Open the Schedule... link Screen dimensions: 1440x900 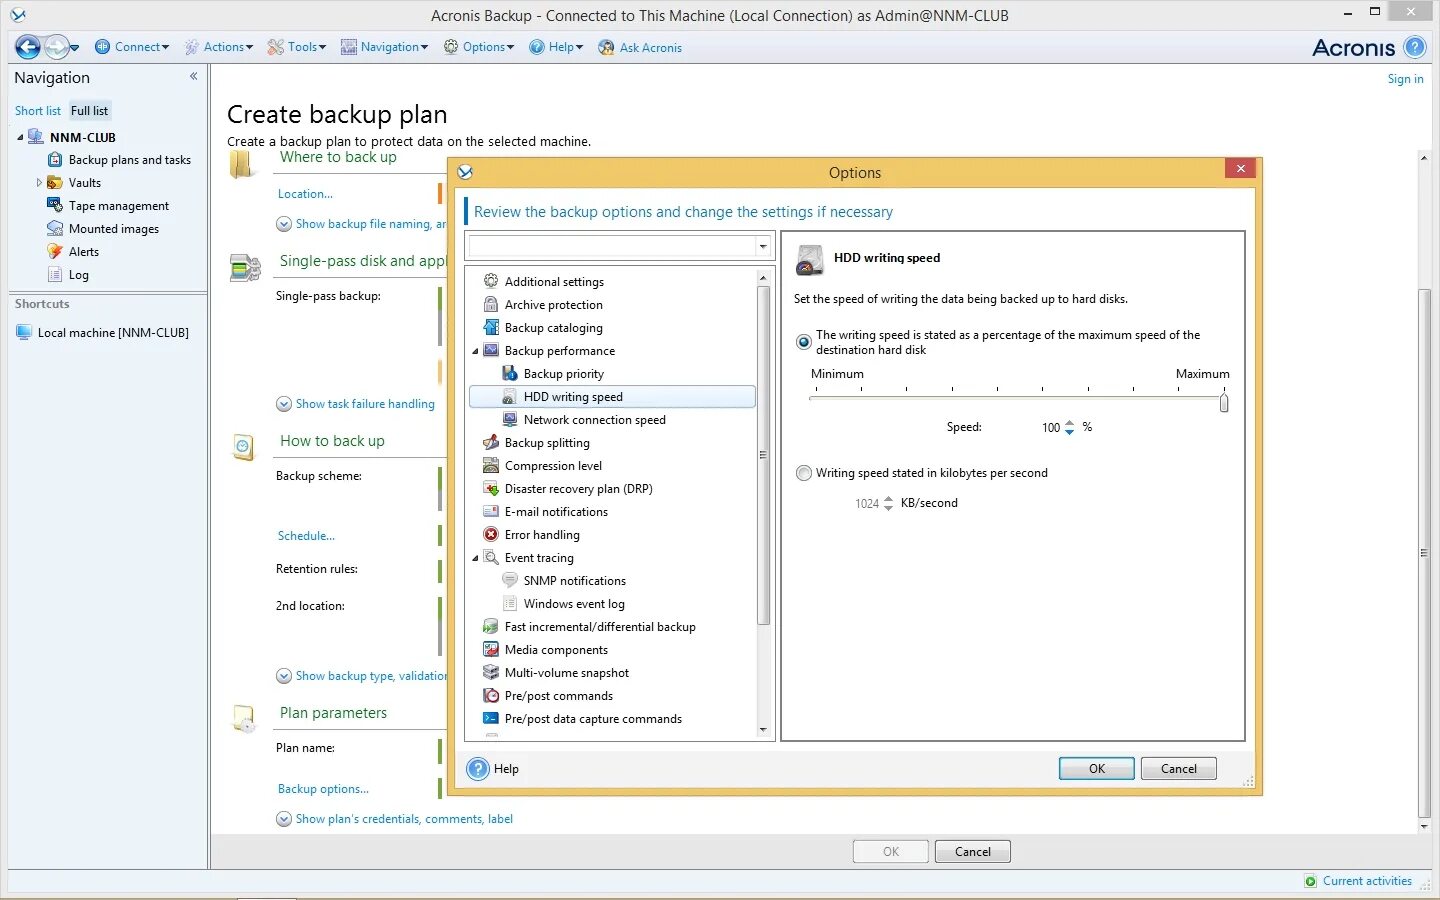coord(306,536)
